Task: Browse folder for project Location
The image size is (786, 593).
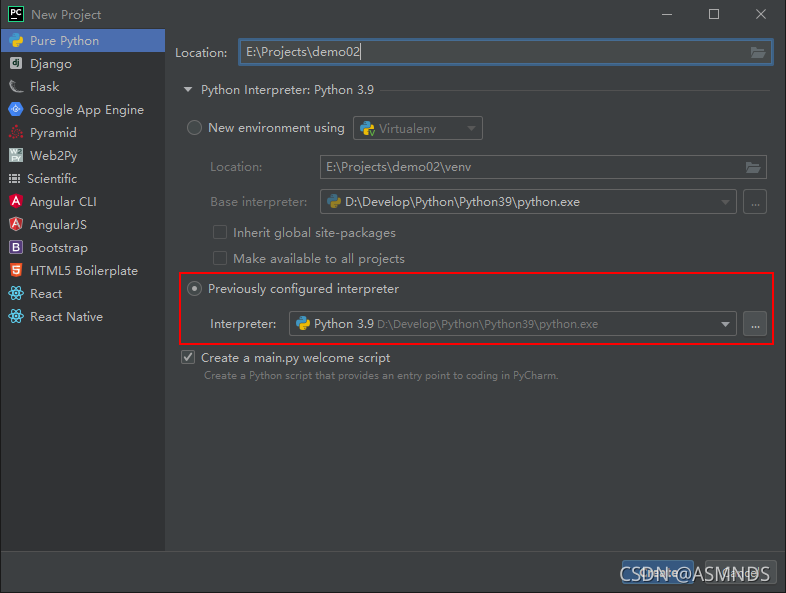Action: (x=757, y=52)
